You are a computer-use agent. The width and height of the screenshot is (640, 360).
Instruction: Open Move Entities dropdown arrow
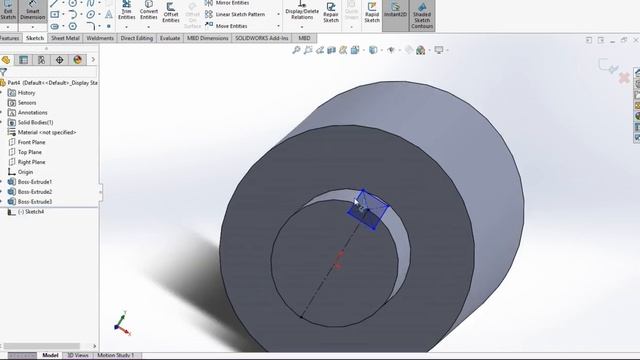[278, 26]
